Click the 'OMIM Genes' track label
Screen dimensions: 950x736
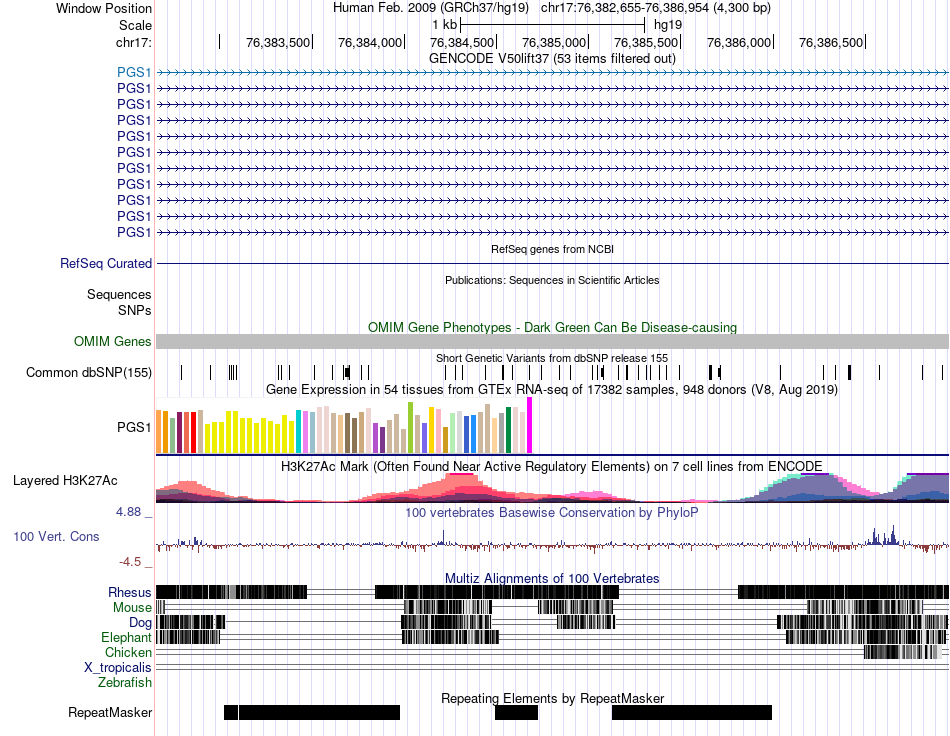point(112,341)
